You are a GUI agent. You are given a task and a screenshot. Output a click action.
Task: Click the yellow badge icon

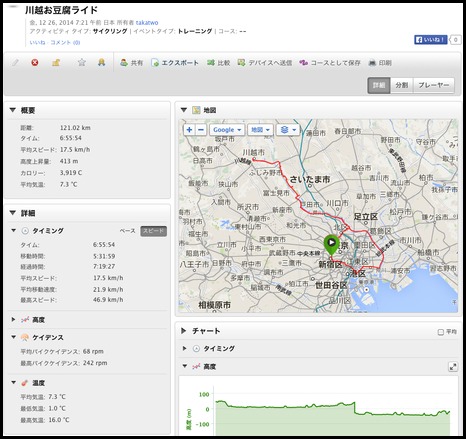[102, 62]
